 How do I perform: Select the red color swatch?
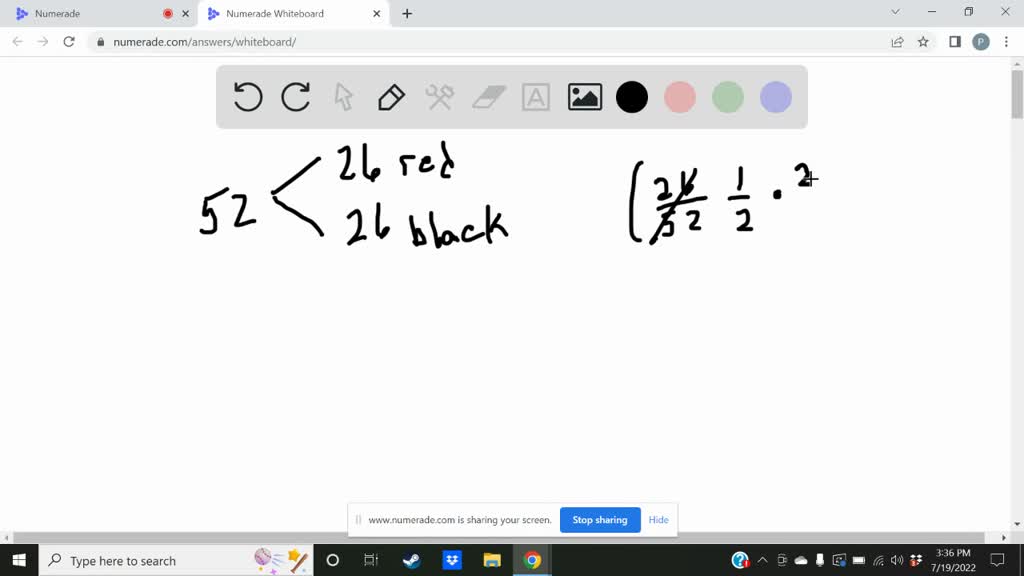679,96
